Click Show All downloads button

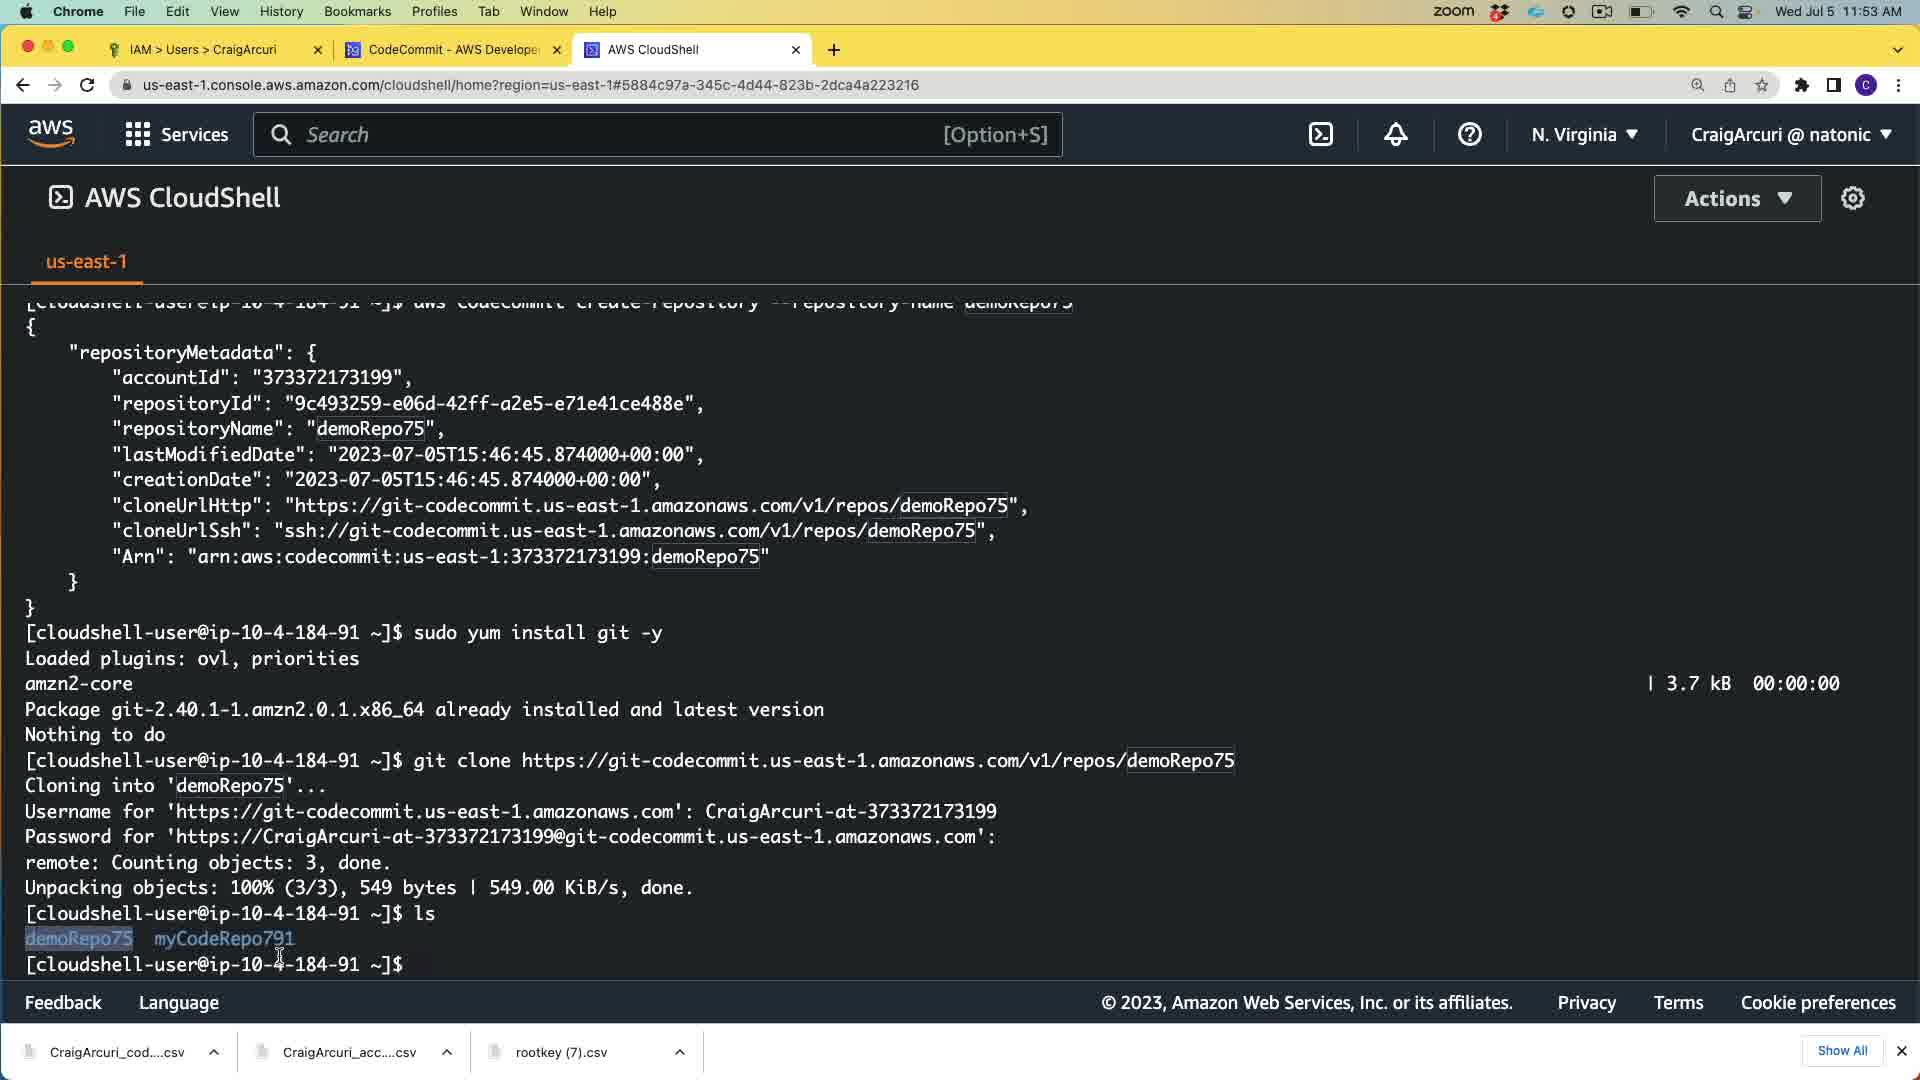coord(1842,1051)
